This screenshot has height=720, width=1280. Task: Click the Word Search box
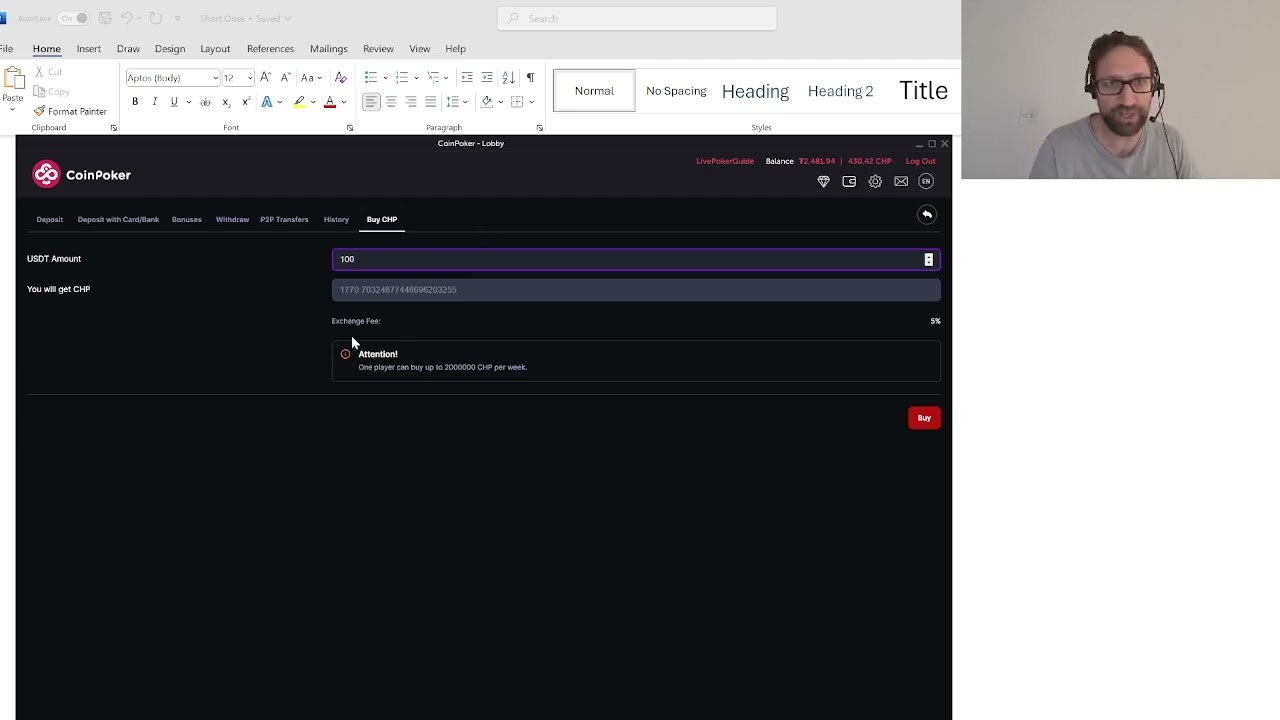pyautogui.click(x=637, y=18)
